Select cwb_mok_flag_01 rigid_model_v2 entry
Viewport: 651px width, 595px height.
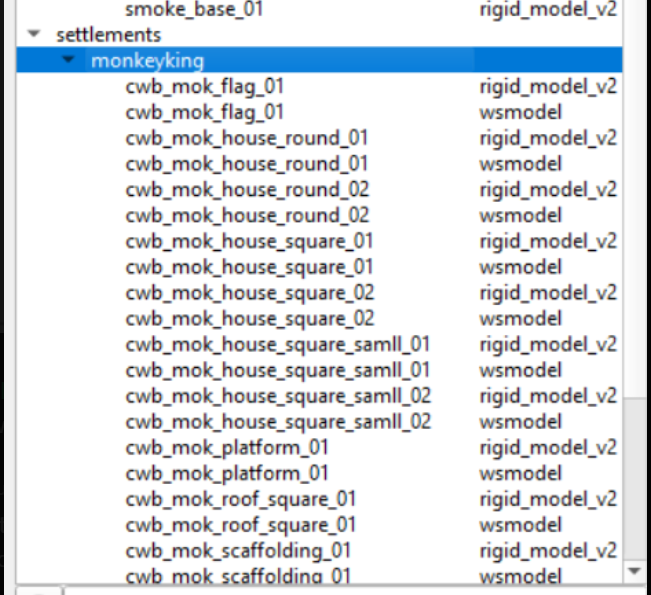(319, 86)
